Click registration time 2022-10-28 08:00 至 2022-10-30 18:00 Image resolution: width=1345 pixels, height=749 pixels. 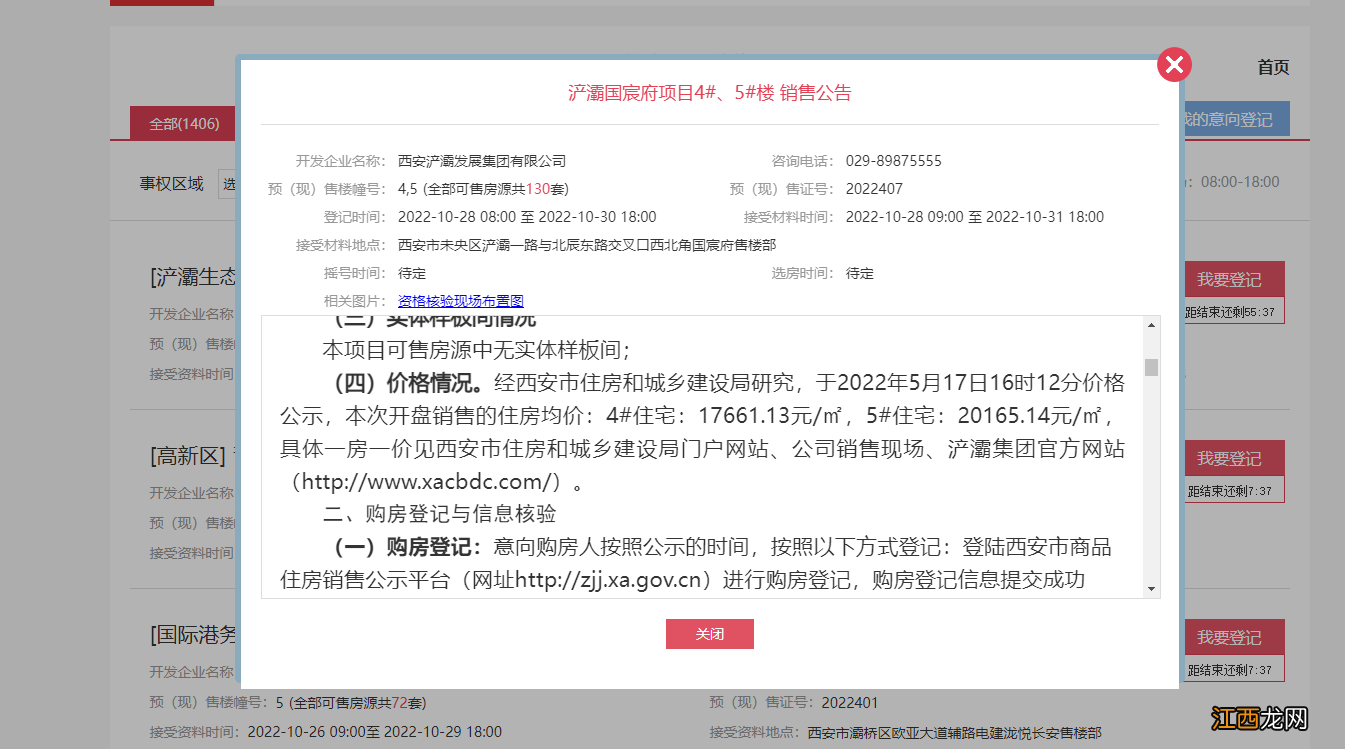click(x=527, y=217)
